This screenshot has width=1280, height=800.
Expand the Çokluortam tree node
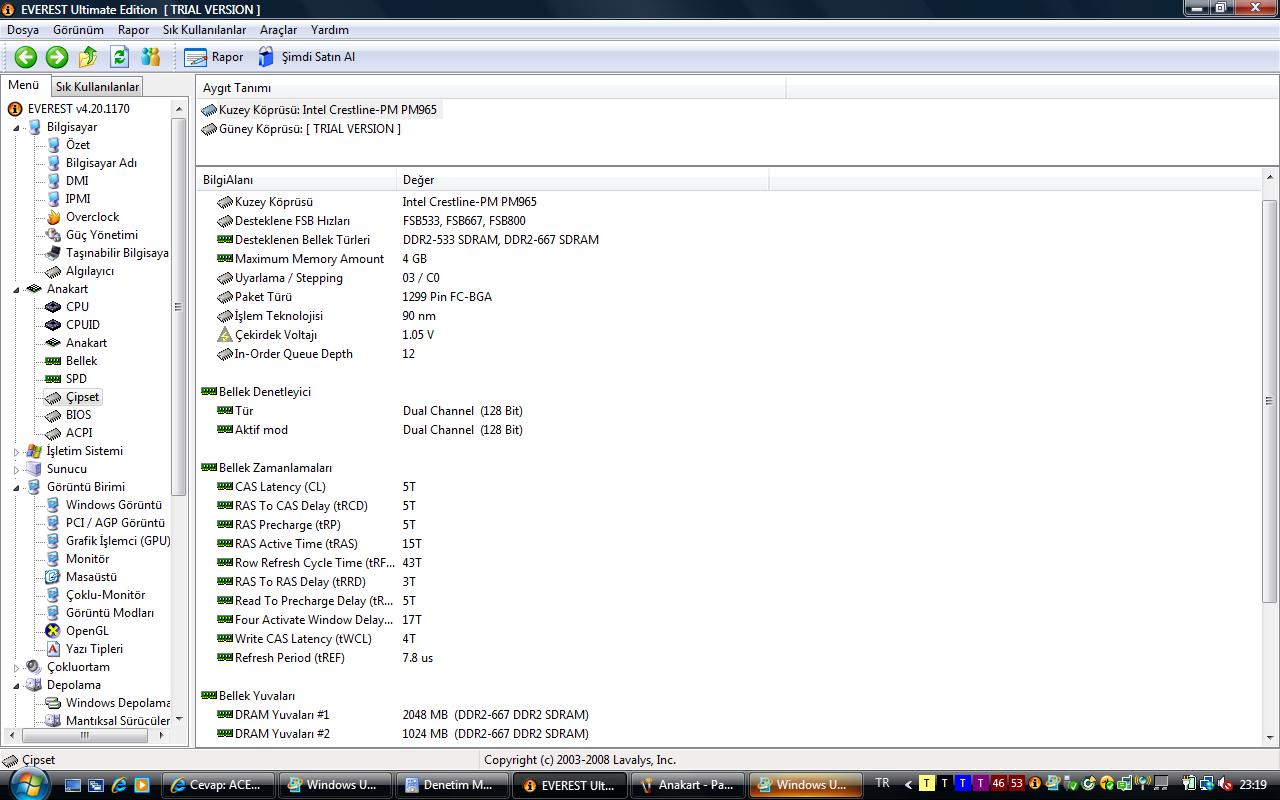tap(16, 668)
